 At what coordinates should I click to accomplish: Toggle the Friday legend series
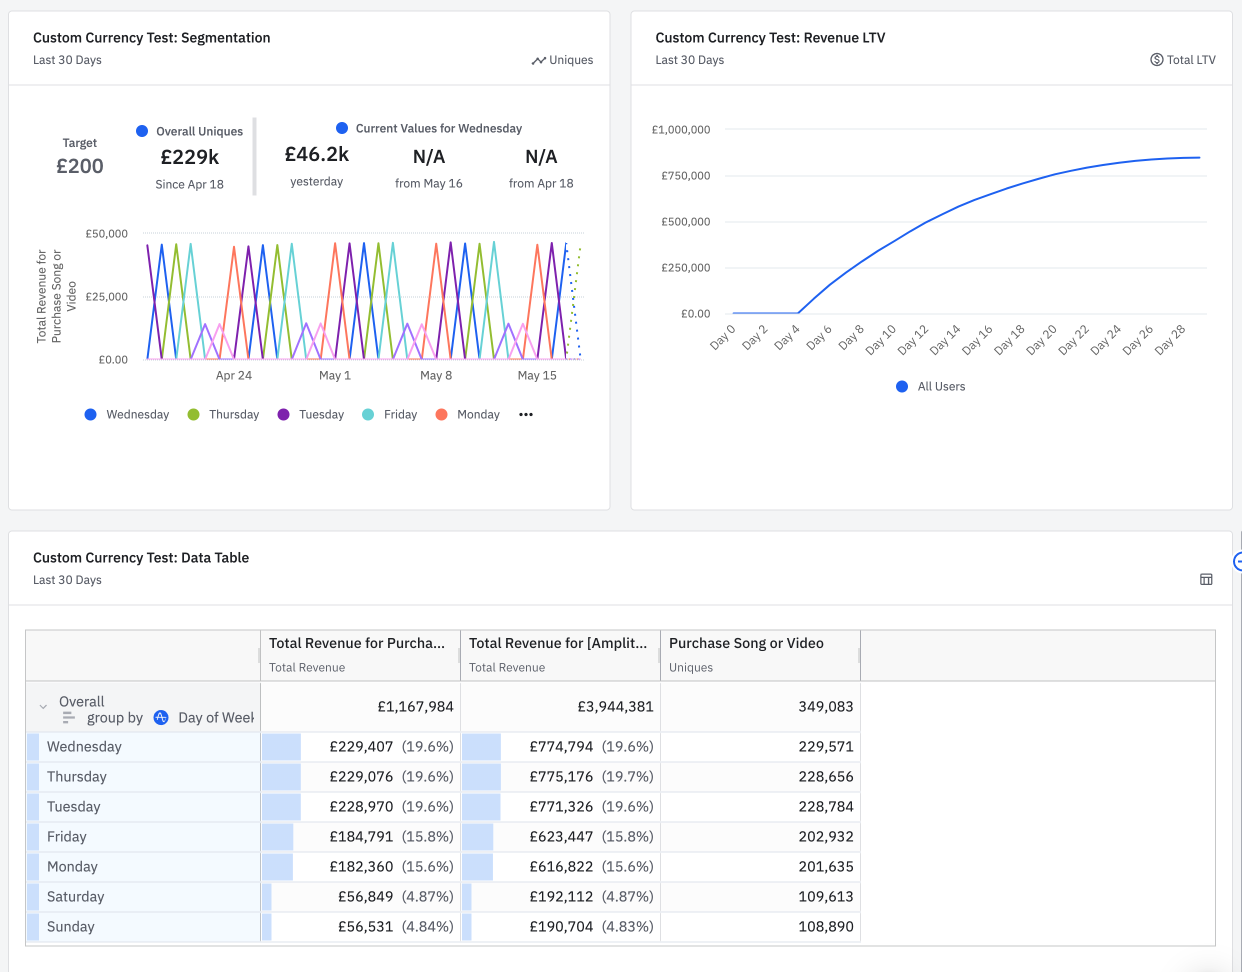(x=390, y=415)
